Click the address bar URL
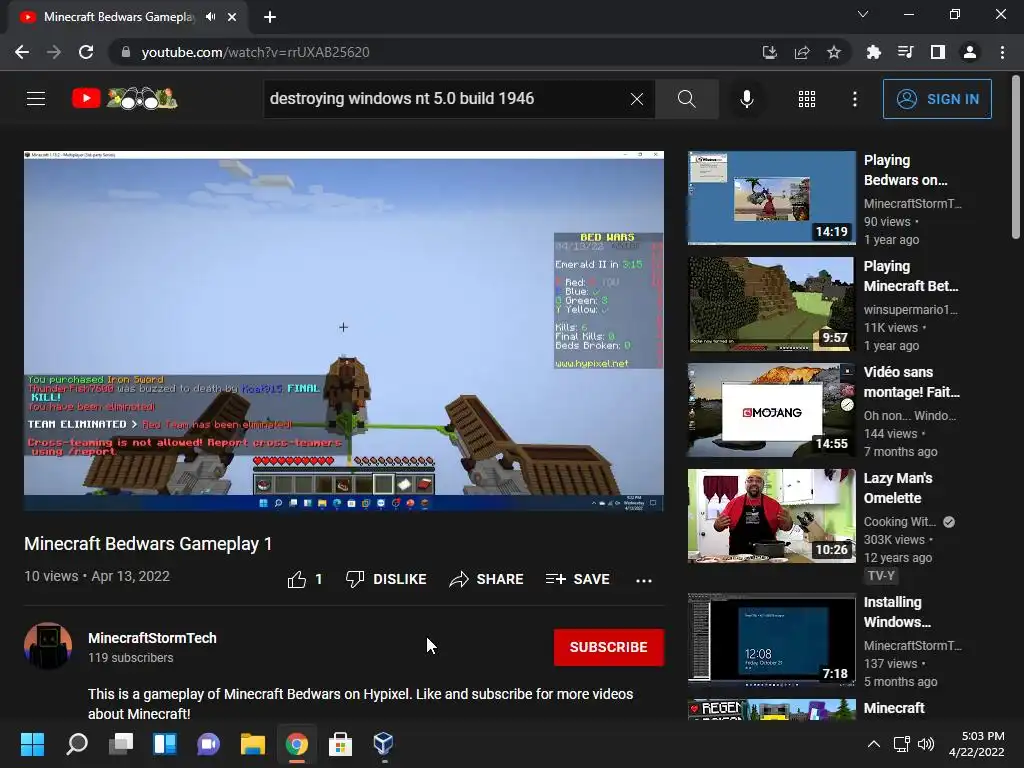This screenshot has width=1024, height=768. 255,52
